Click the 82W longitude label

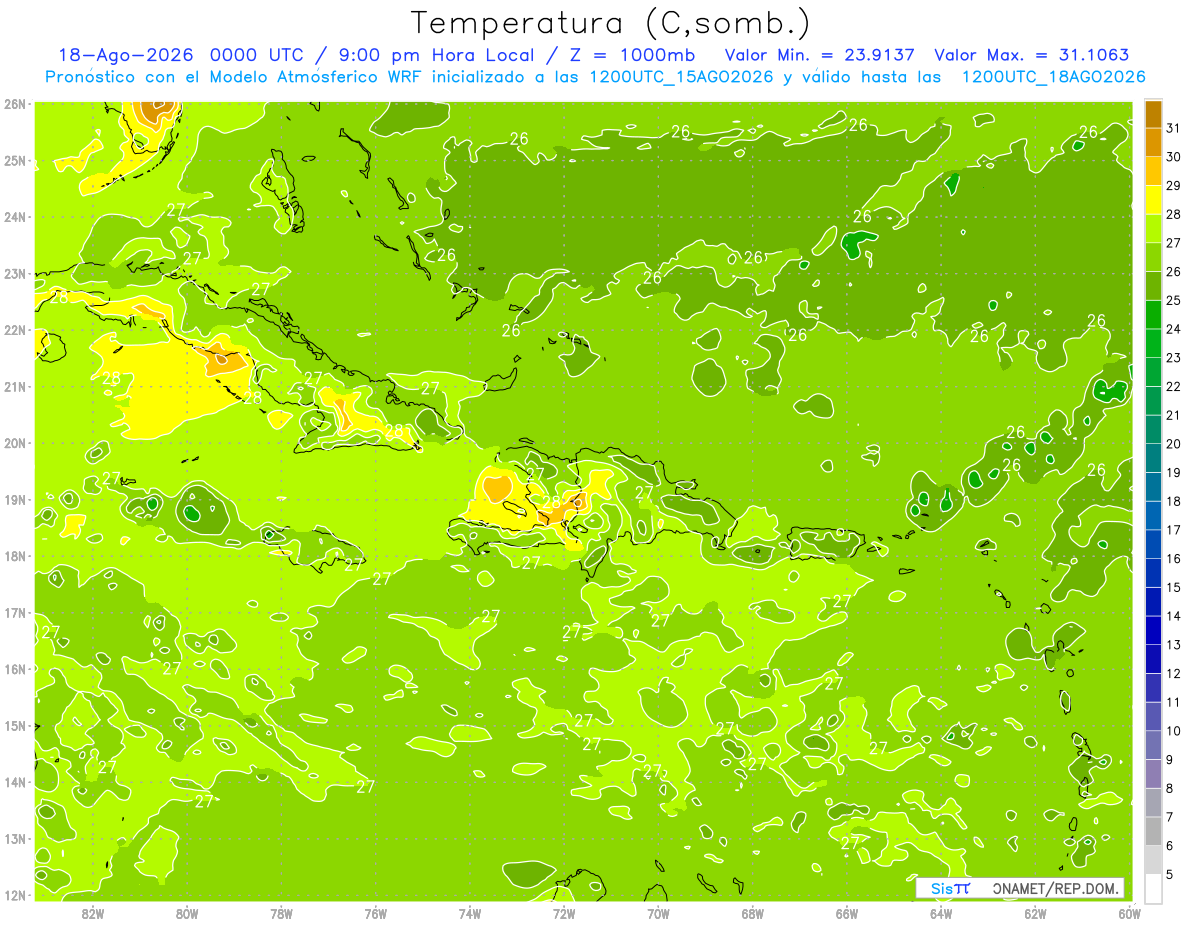click(x=93, y=913)
